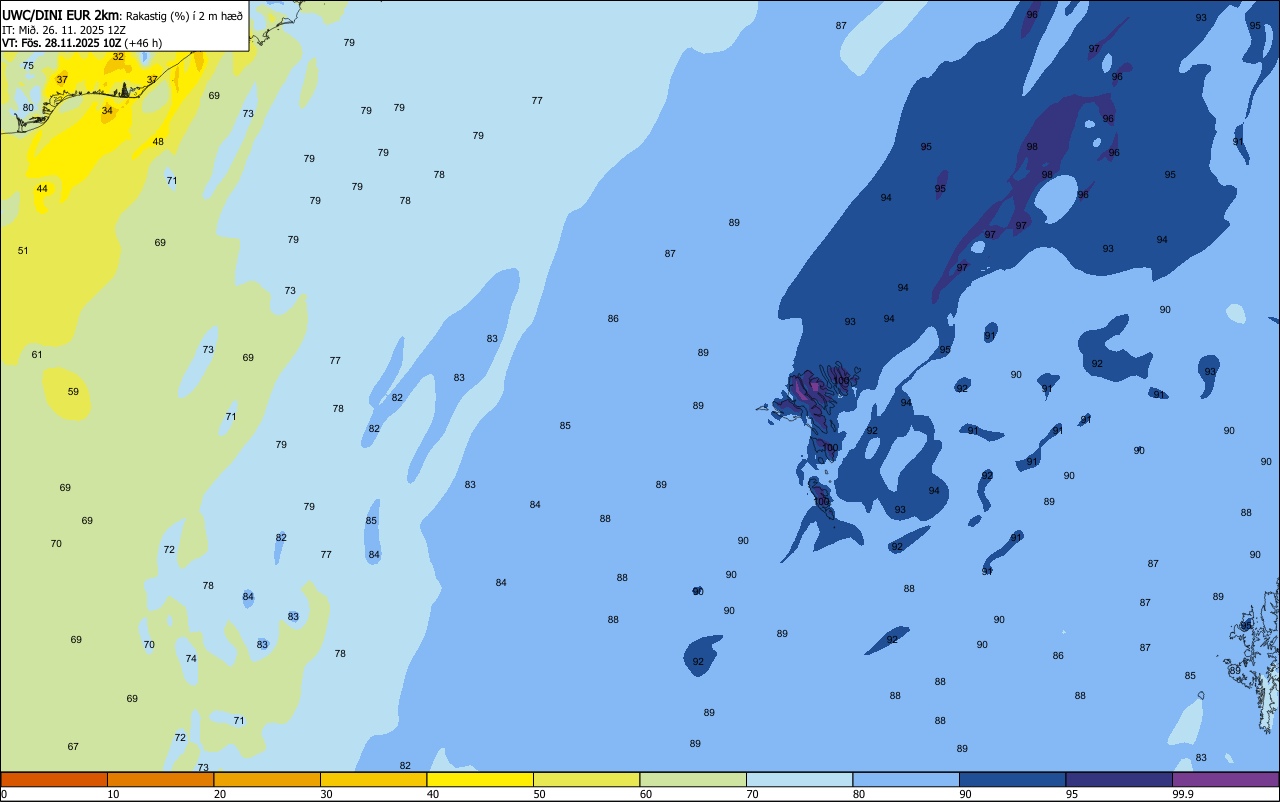Click the 'IT: Mið. 26. 11. 2025 12Z' line

63,30
